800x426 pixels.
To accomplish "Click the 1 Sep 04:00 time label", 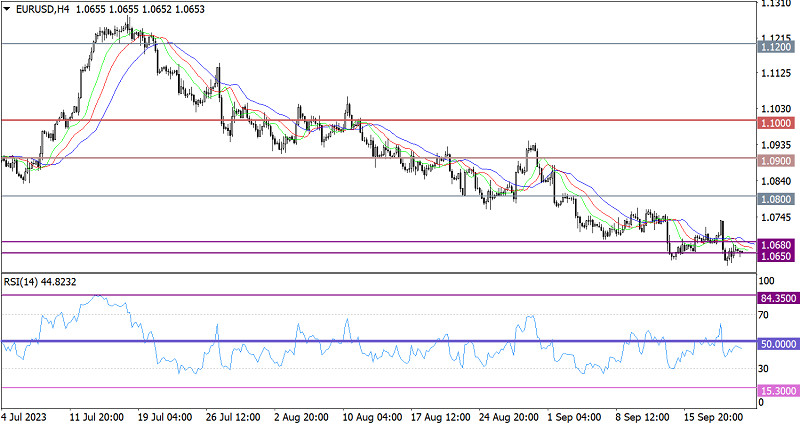I will pyautogui.click(x=573, y=417).
